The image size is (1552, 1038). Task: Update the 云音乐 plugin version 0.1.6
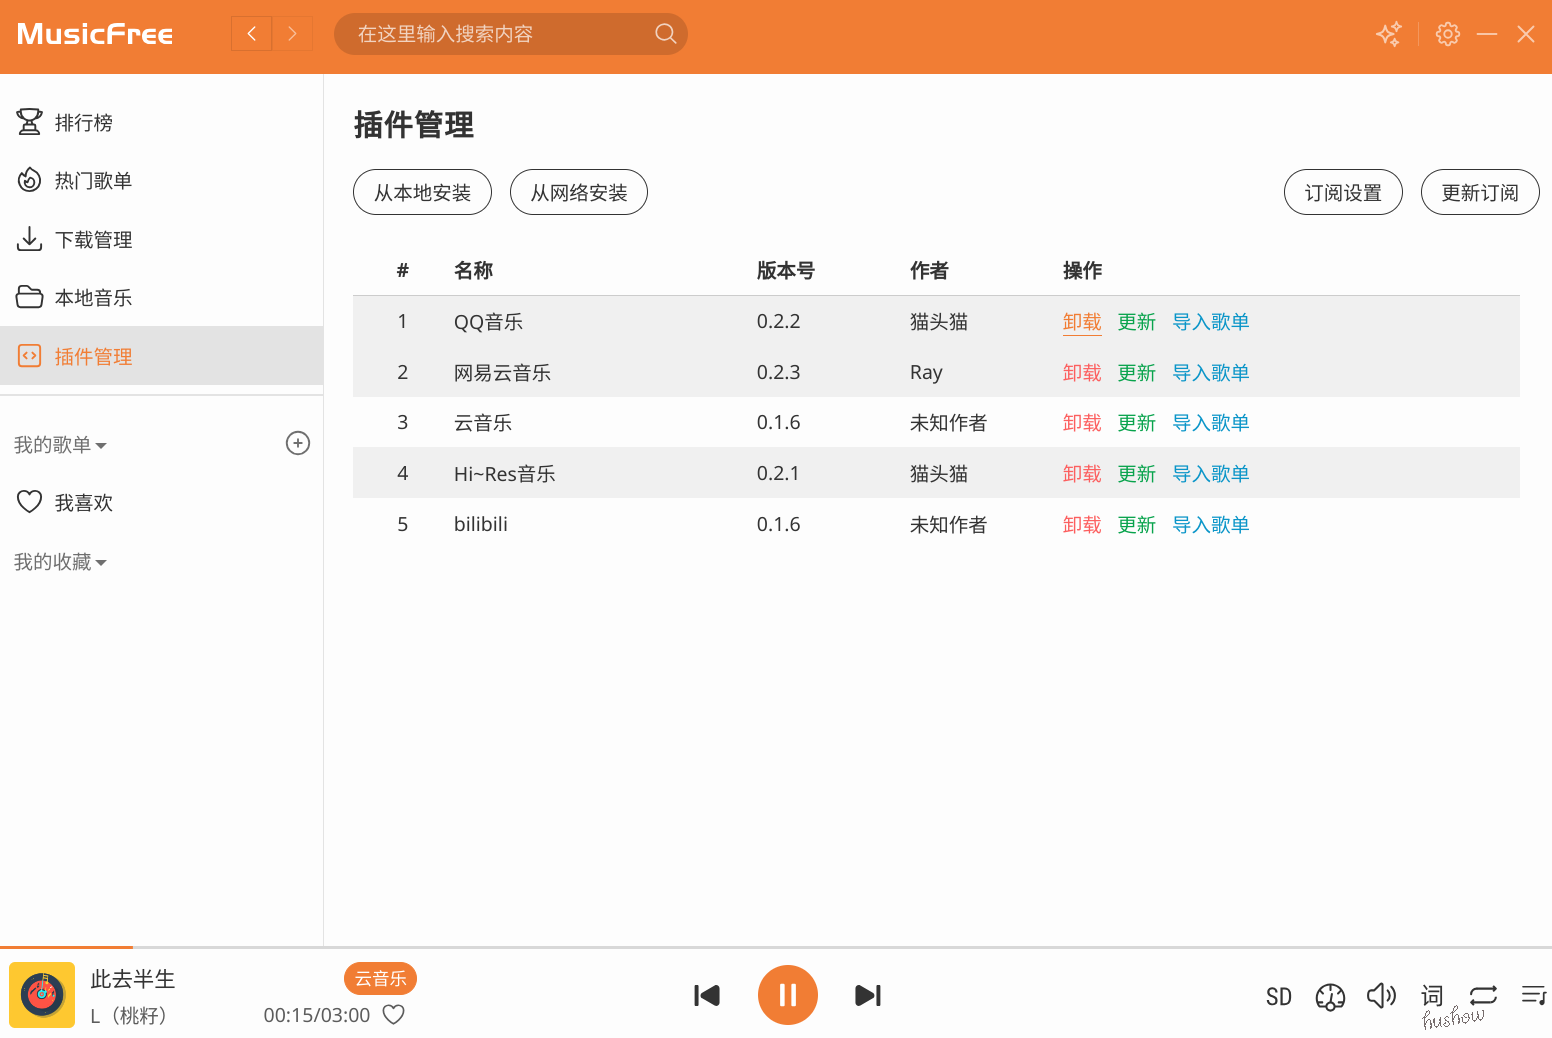click(1137, 423)
